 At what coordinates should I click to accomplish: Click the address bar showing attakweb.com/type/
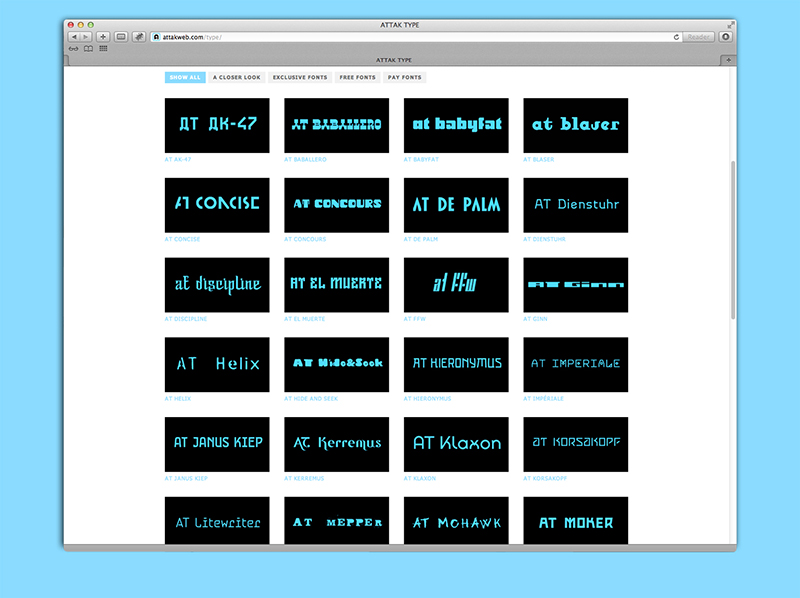pos(416,37)
